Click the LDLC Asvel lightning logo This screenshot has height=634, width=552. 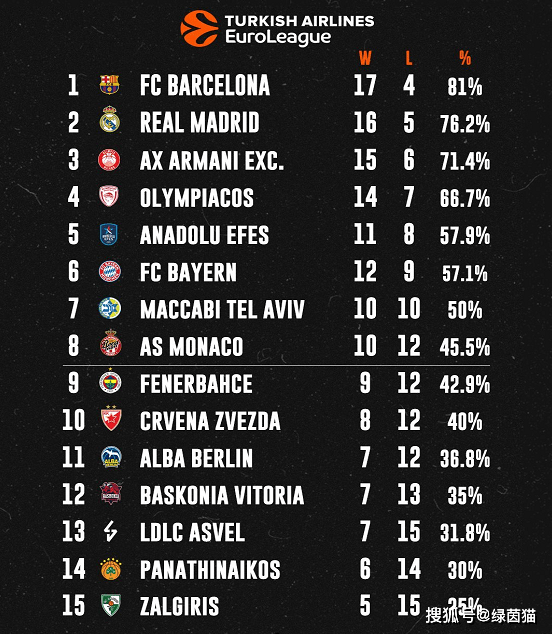tap(110, 531)
